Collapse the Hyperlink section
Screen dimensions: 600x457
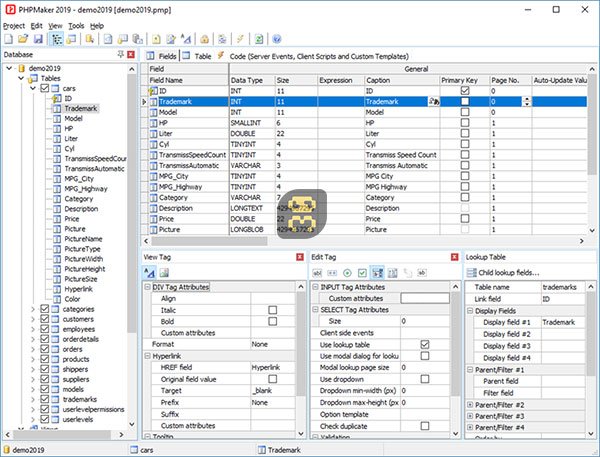coord(147,356)
